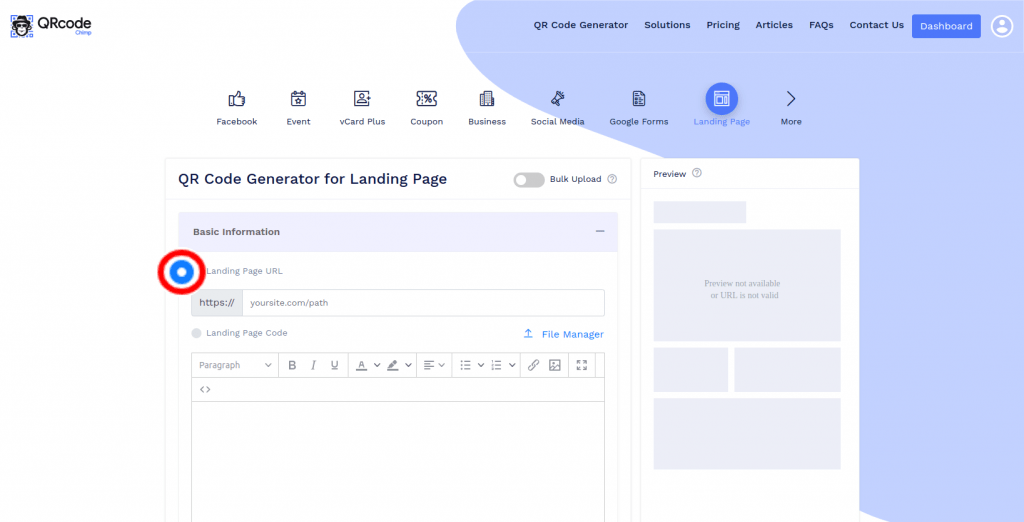Expand the numbered list style arrow
Image resolution: width=1024 pixels, height=522 pixels.
tap(512, 365)
